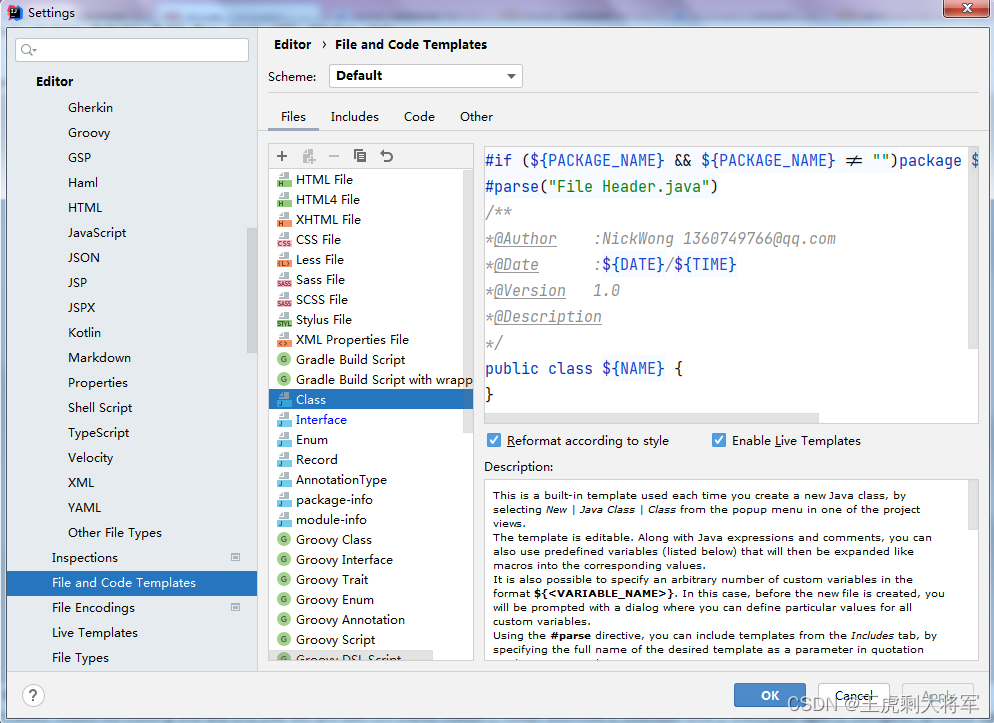
Task: Click the Groovy Class template icon
Action: 284,539
